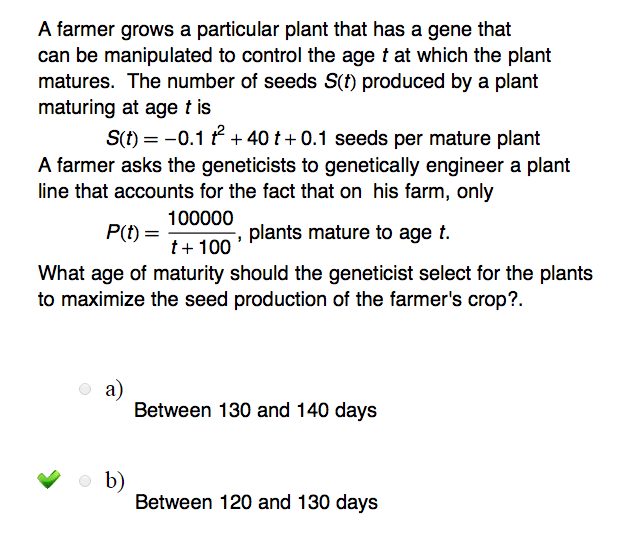Select radio button for option b)

click(86, 481)
